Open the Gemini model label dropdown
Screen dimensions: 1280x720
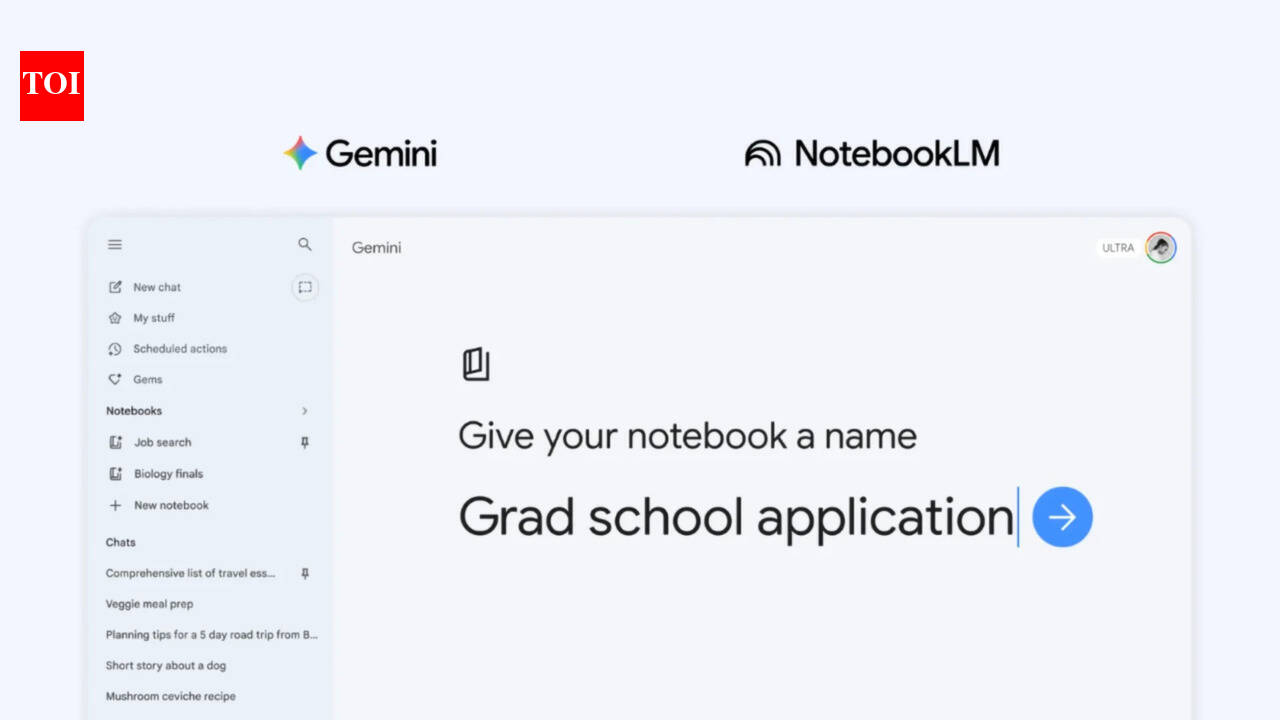[376, 247]
